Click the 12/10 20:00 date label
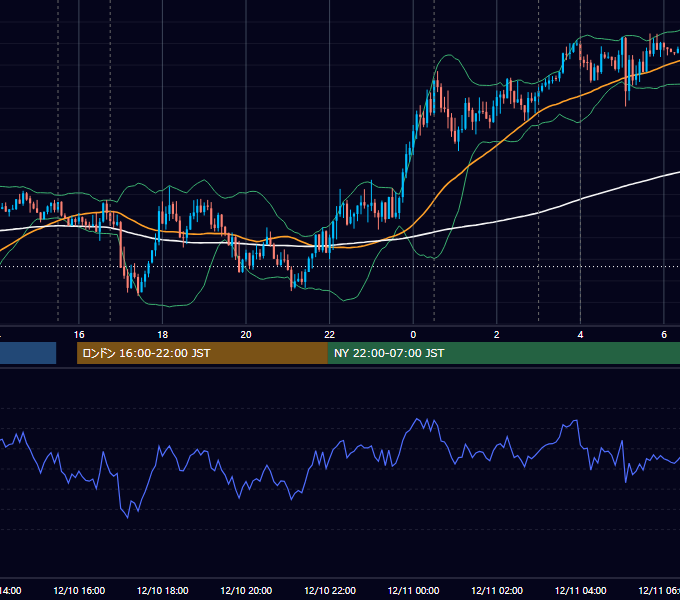The image size is (680, 600). (246, 590)
